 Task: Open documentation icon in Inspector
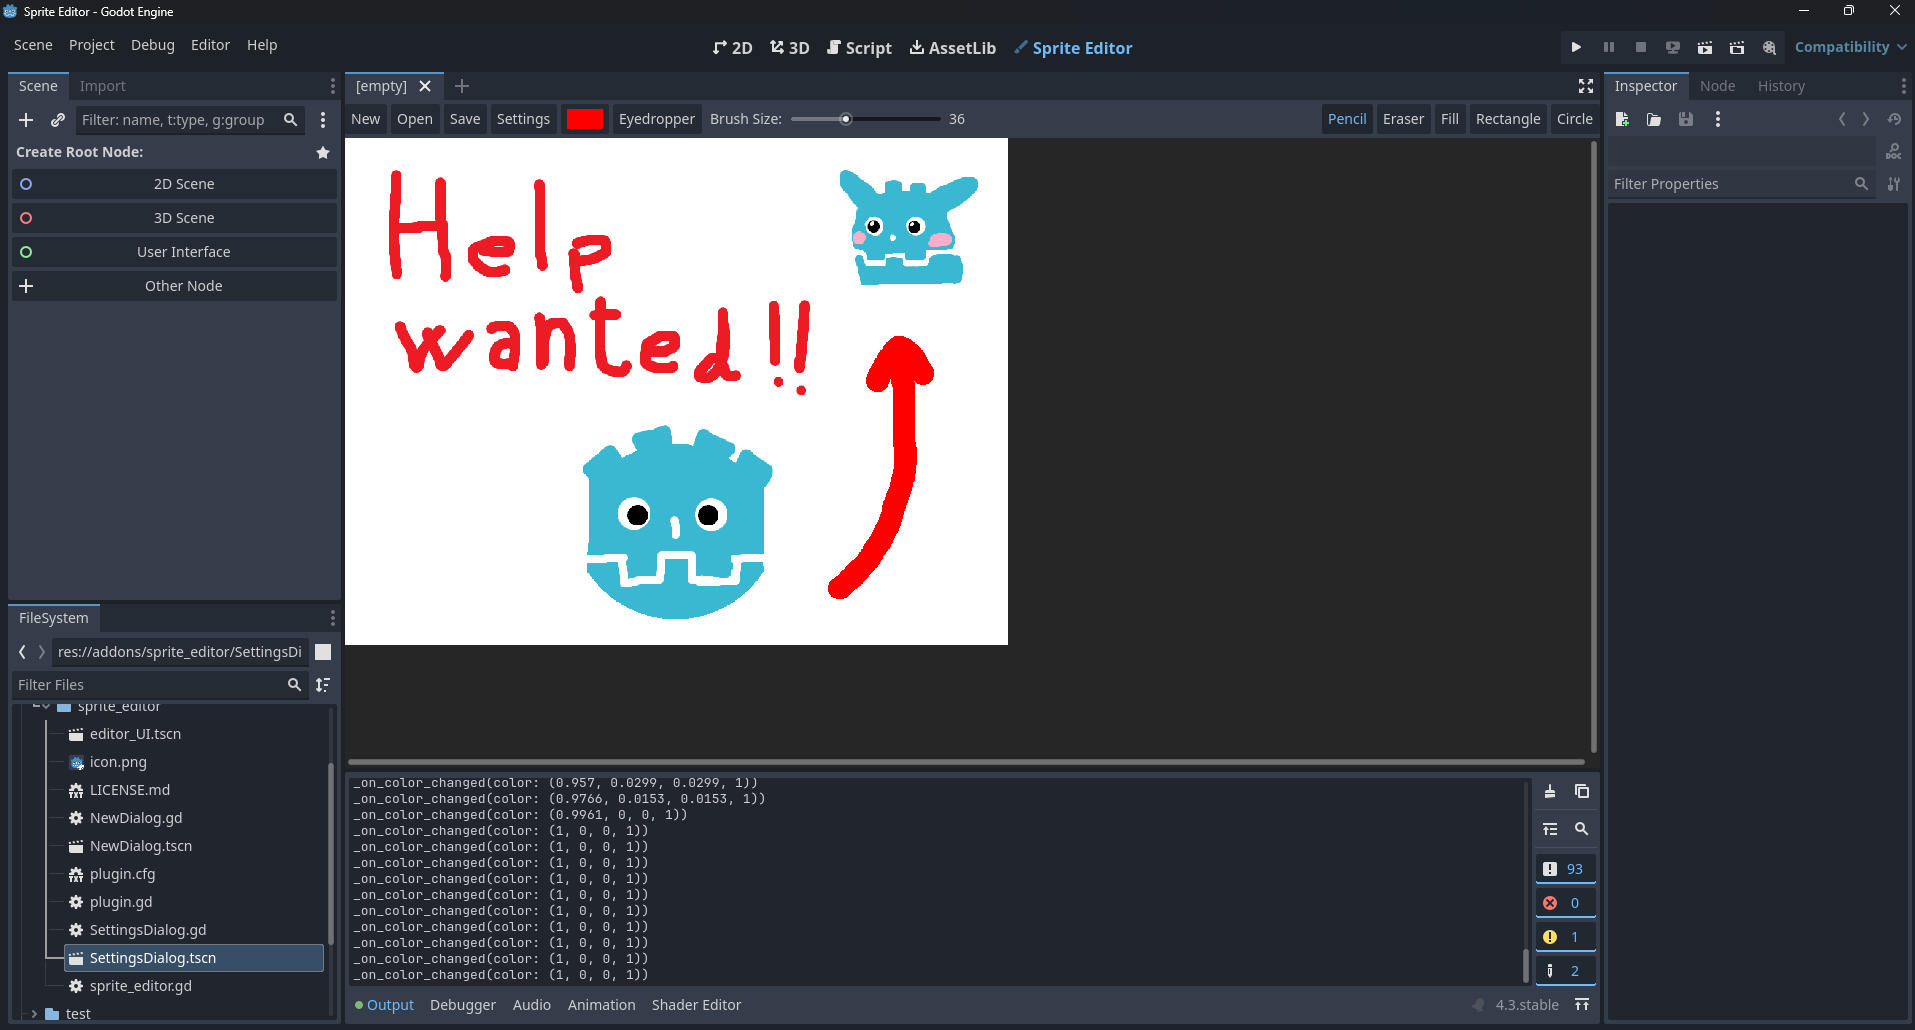[x=1894, y=152]
